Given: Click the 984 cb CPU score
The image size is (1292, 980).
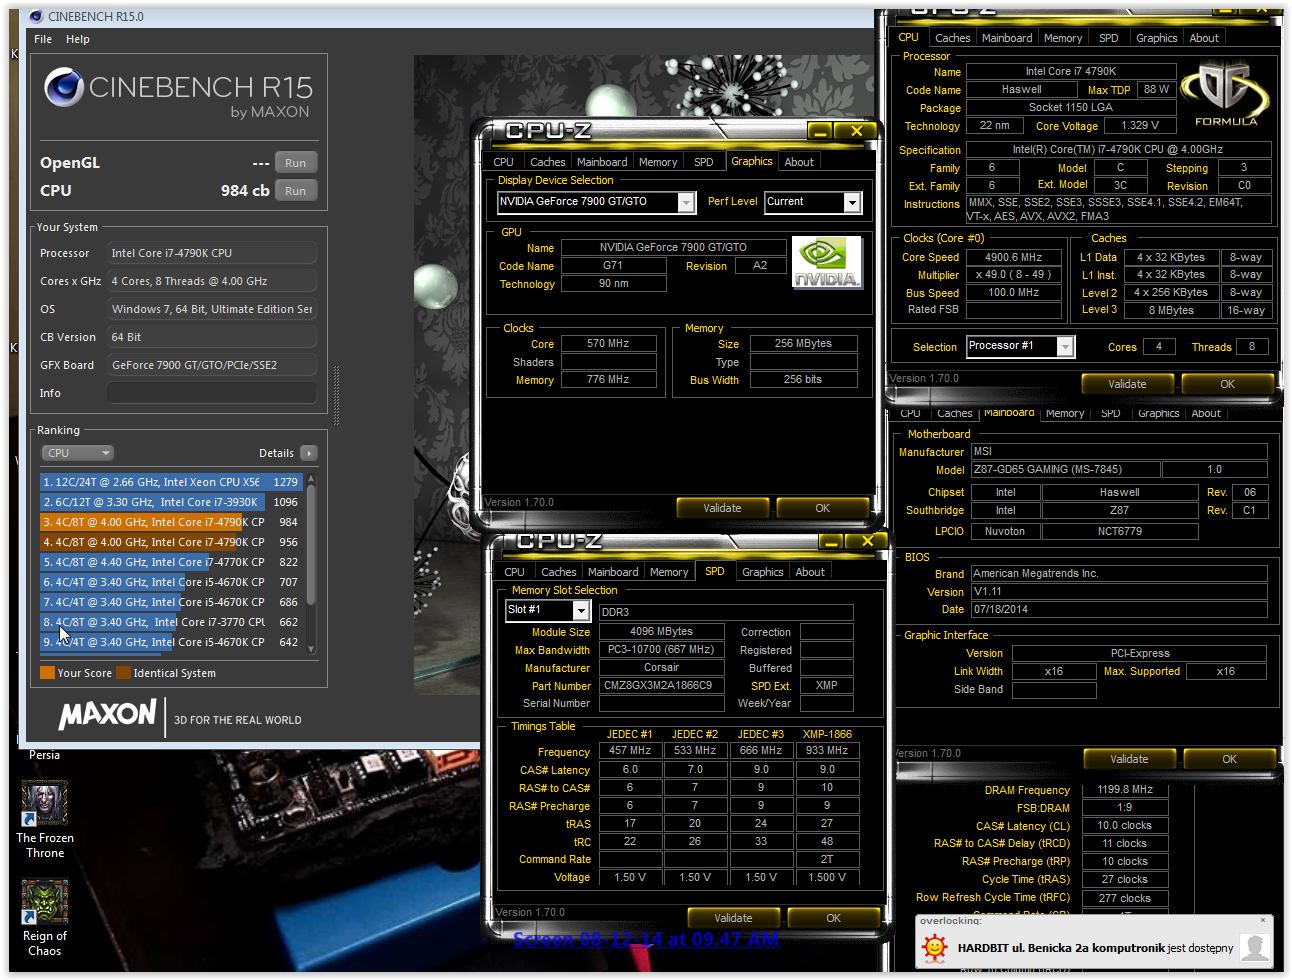Looking at the screenshot, I should point(245,190).
